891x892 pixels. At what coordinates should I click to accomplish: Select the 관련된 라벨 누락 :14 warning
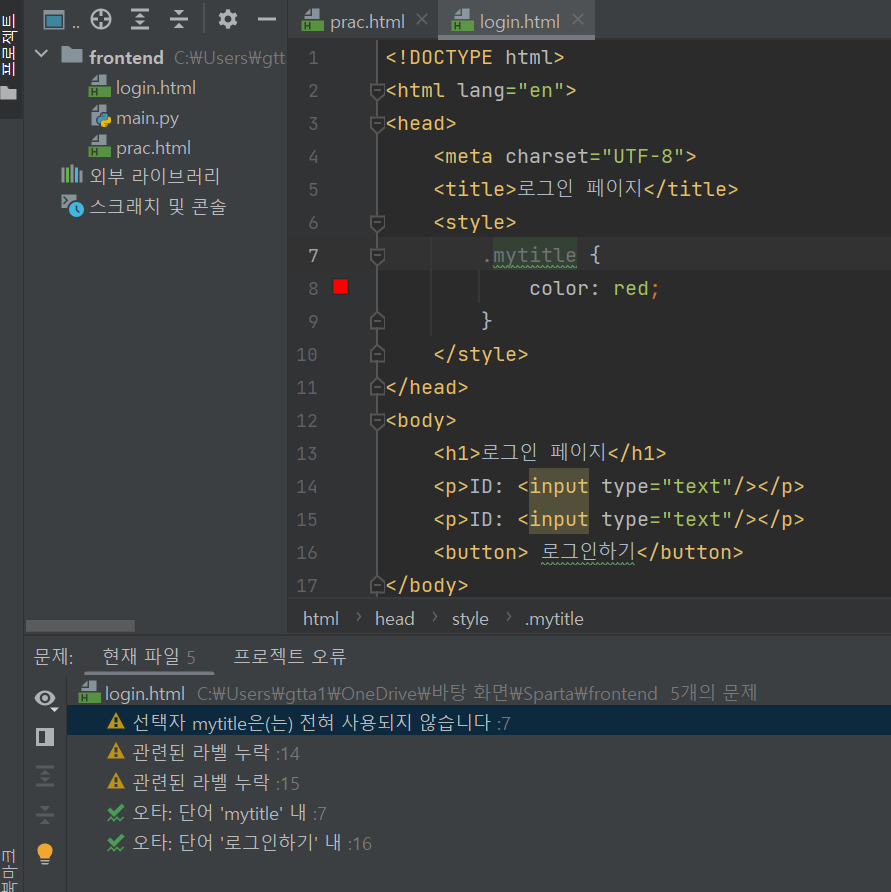tap(479, 753)
